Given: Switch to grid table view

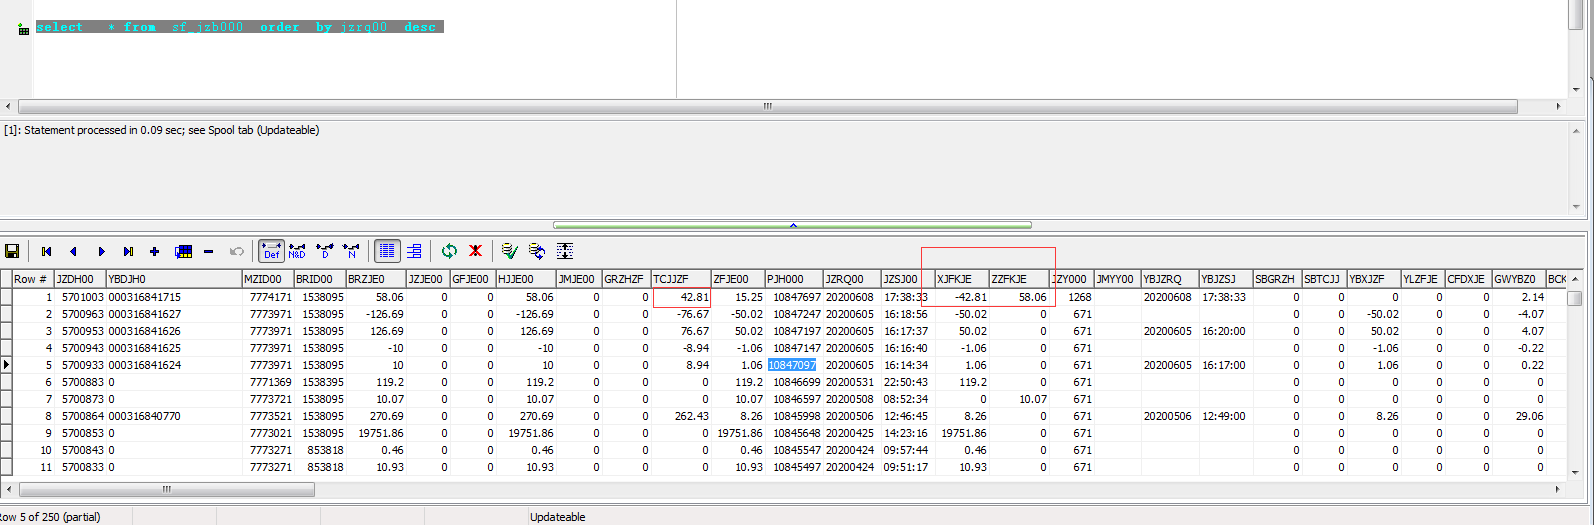Looking at the screenshot, I should [387, 251].
